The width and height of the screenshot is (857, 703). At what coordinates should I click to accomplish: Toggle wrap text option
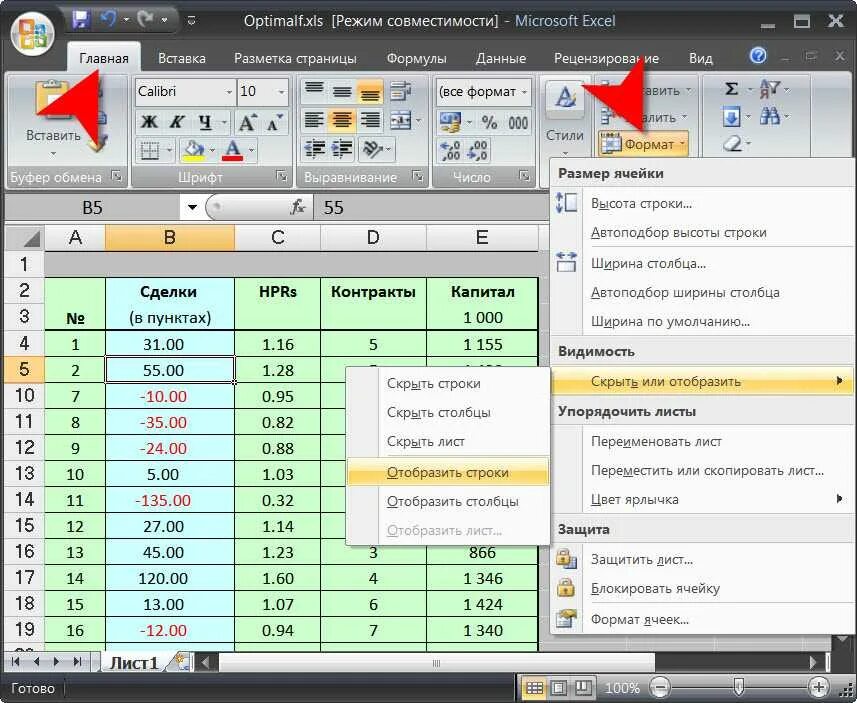tap(401, 91)
